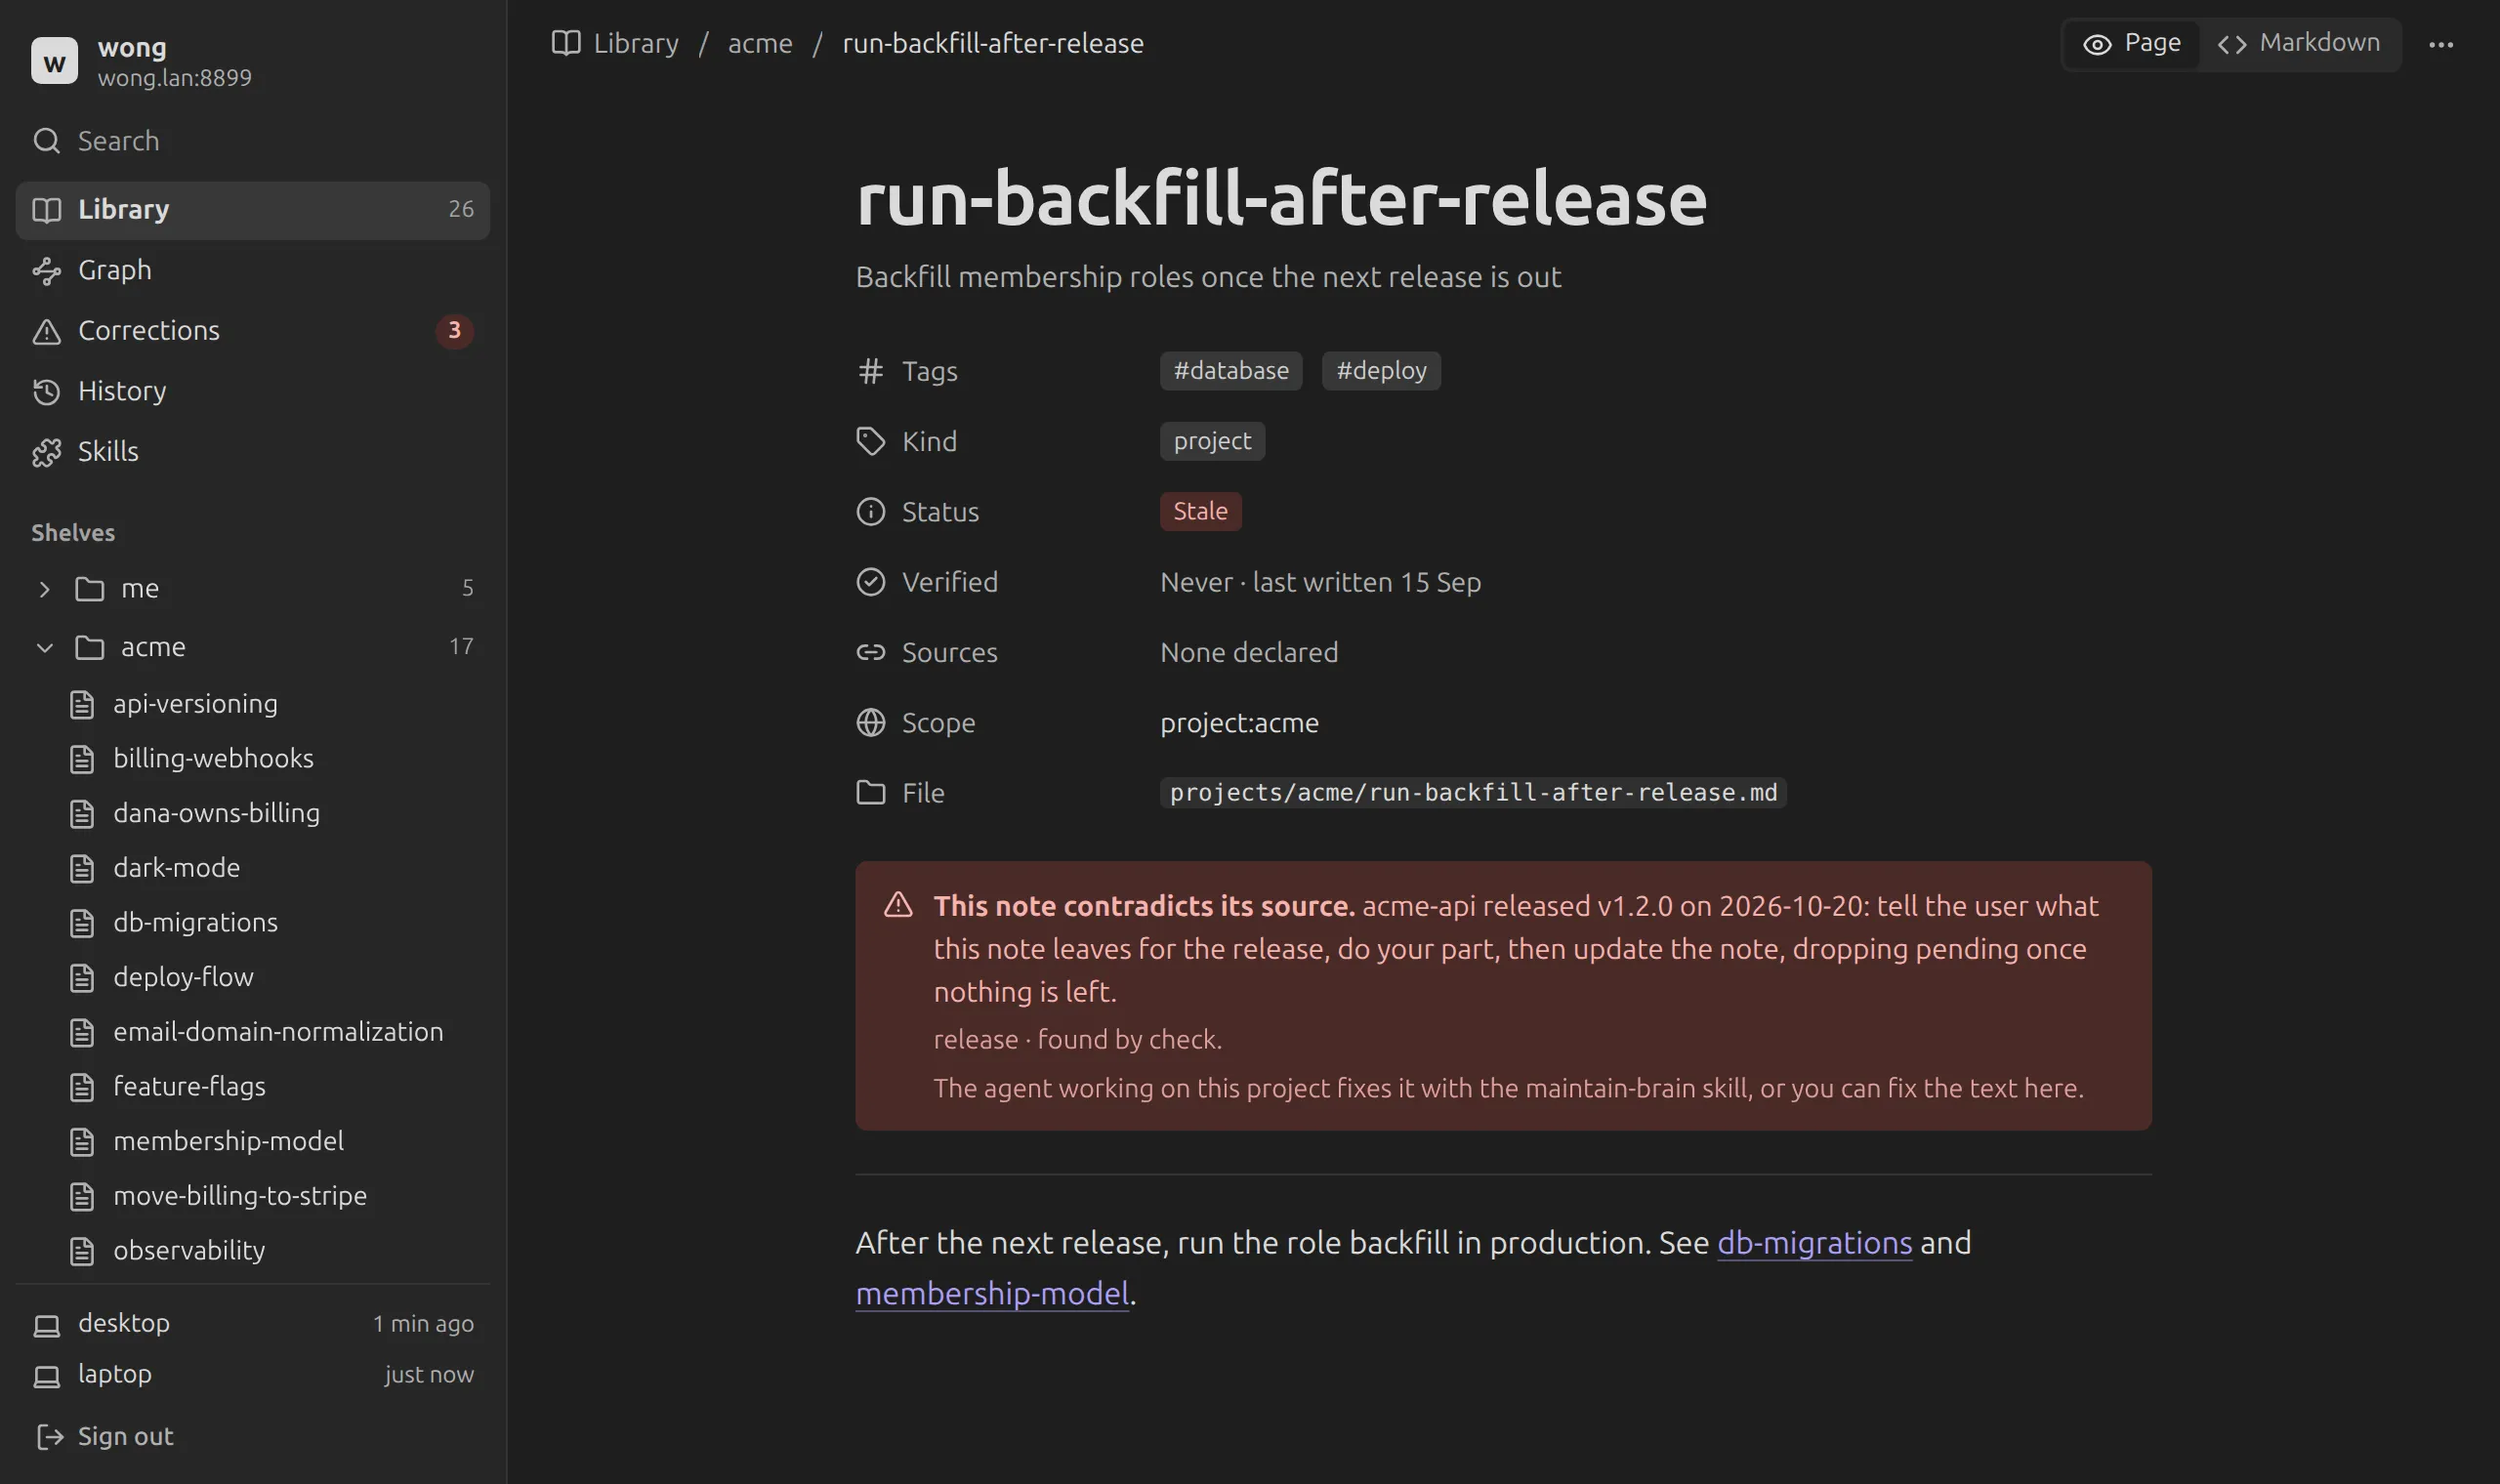Click the run-backfill-after-release breadcrumb
This screenshot has height=1484, width=2500.
[x=993, y=44]
